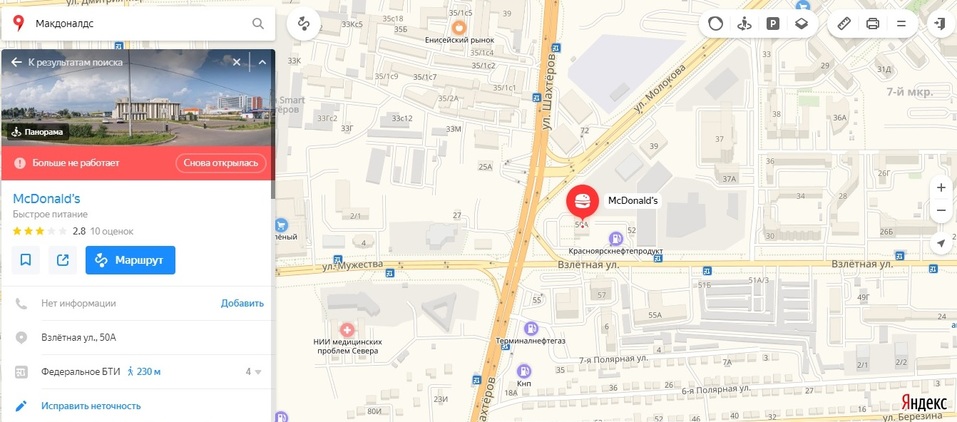Toggle parking layer icon
Image resolution: width=957 pixels, height=422 pixels.
[773, 24]
